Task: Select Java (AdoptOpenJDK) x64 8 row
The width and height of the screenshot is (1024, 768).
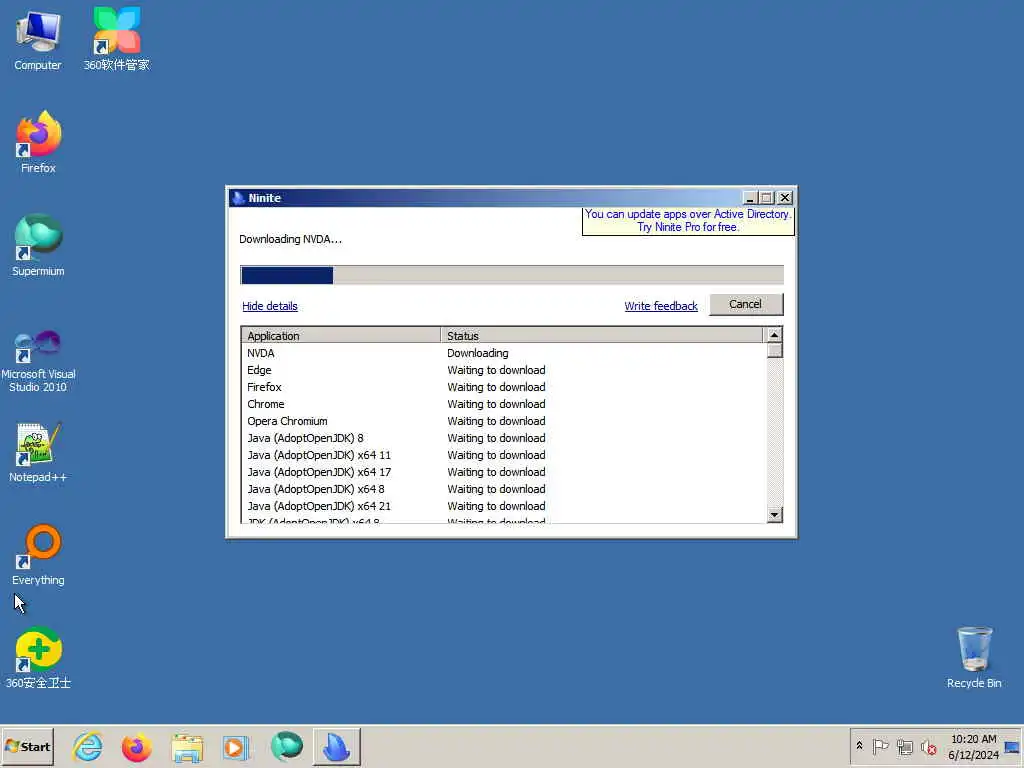Action: [x=503, y=489]
